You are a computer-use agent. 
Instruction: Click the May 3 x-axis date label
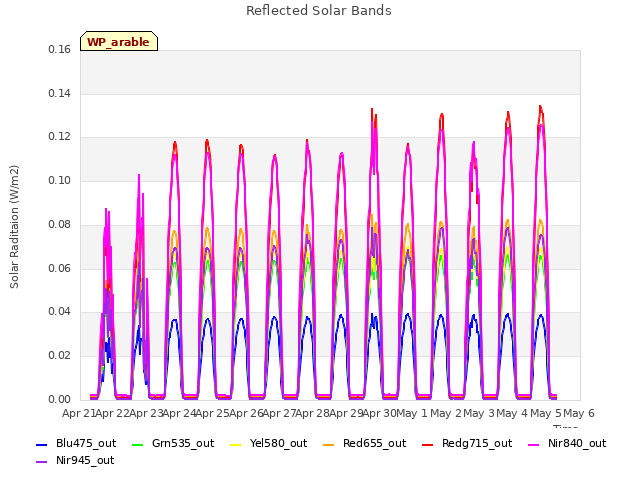(478, 413)
